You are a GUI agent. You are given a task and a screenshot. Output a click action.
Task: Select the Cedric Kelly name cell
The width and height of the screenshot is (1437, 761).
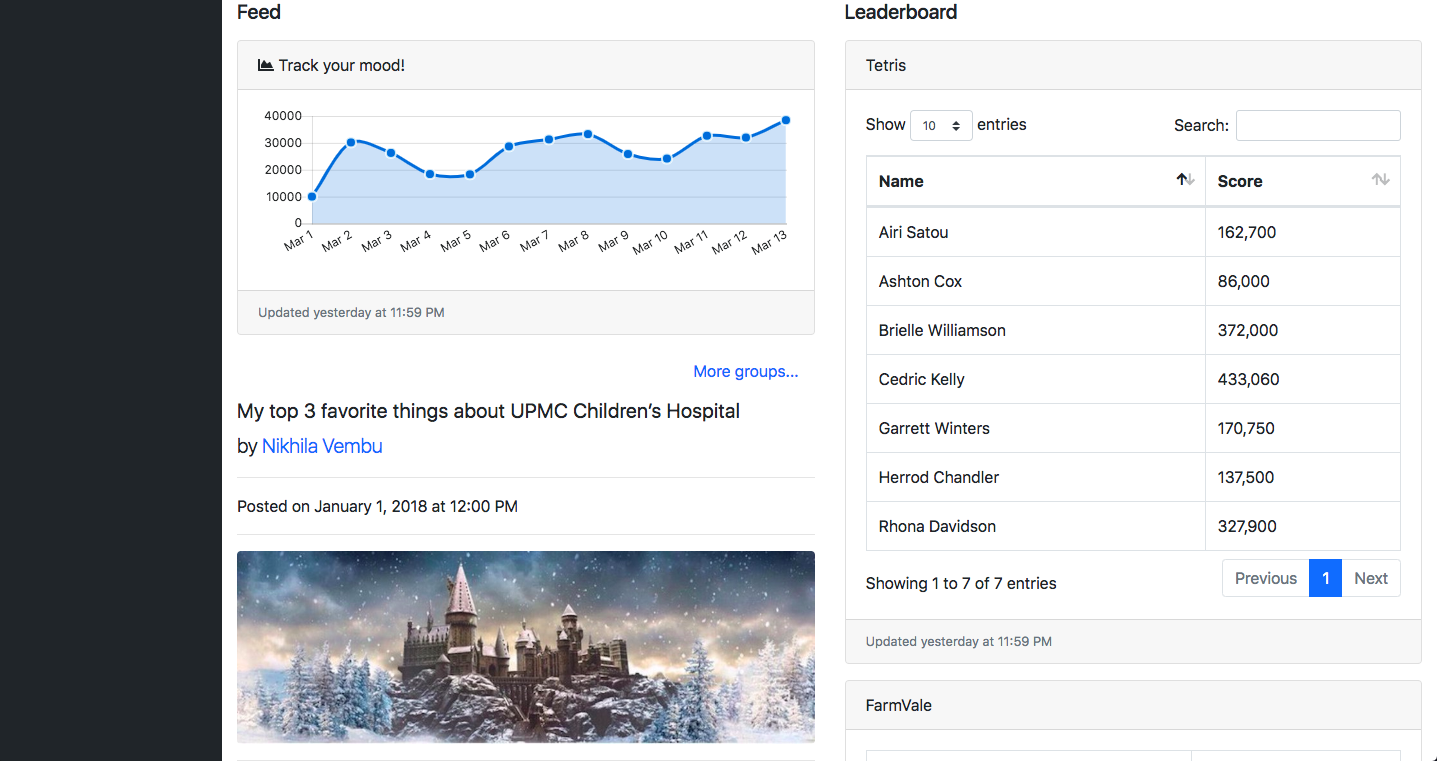click(1036, 379)
